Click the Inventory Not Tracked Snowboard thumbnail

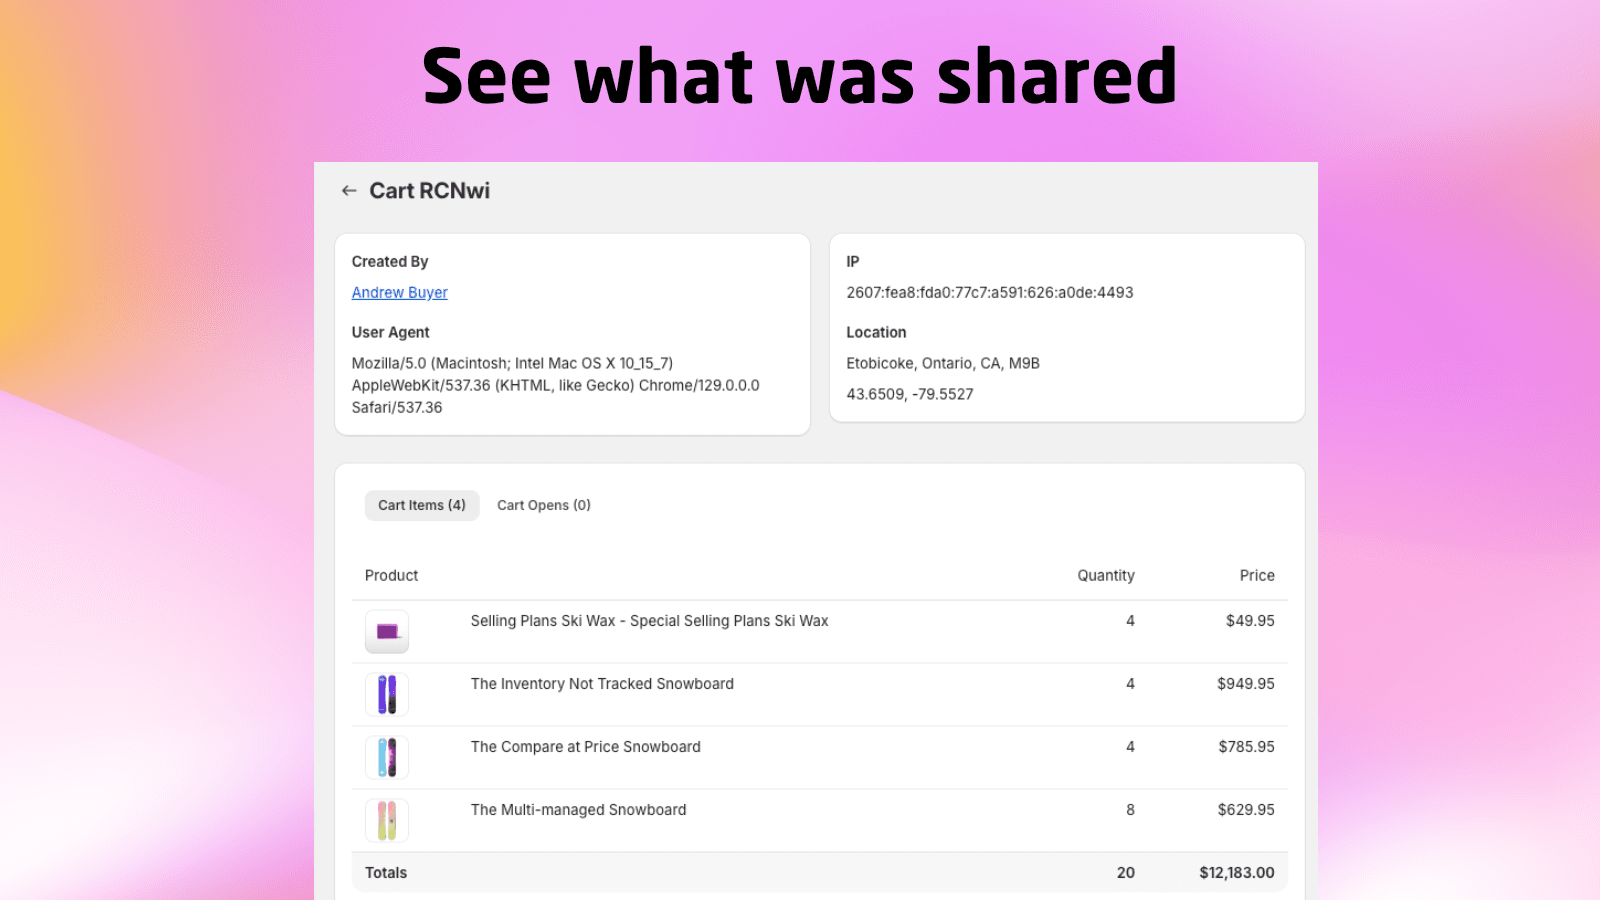click(x=387, y=695)
